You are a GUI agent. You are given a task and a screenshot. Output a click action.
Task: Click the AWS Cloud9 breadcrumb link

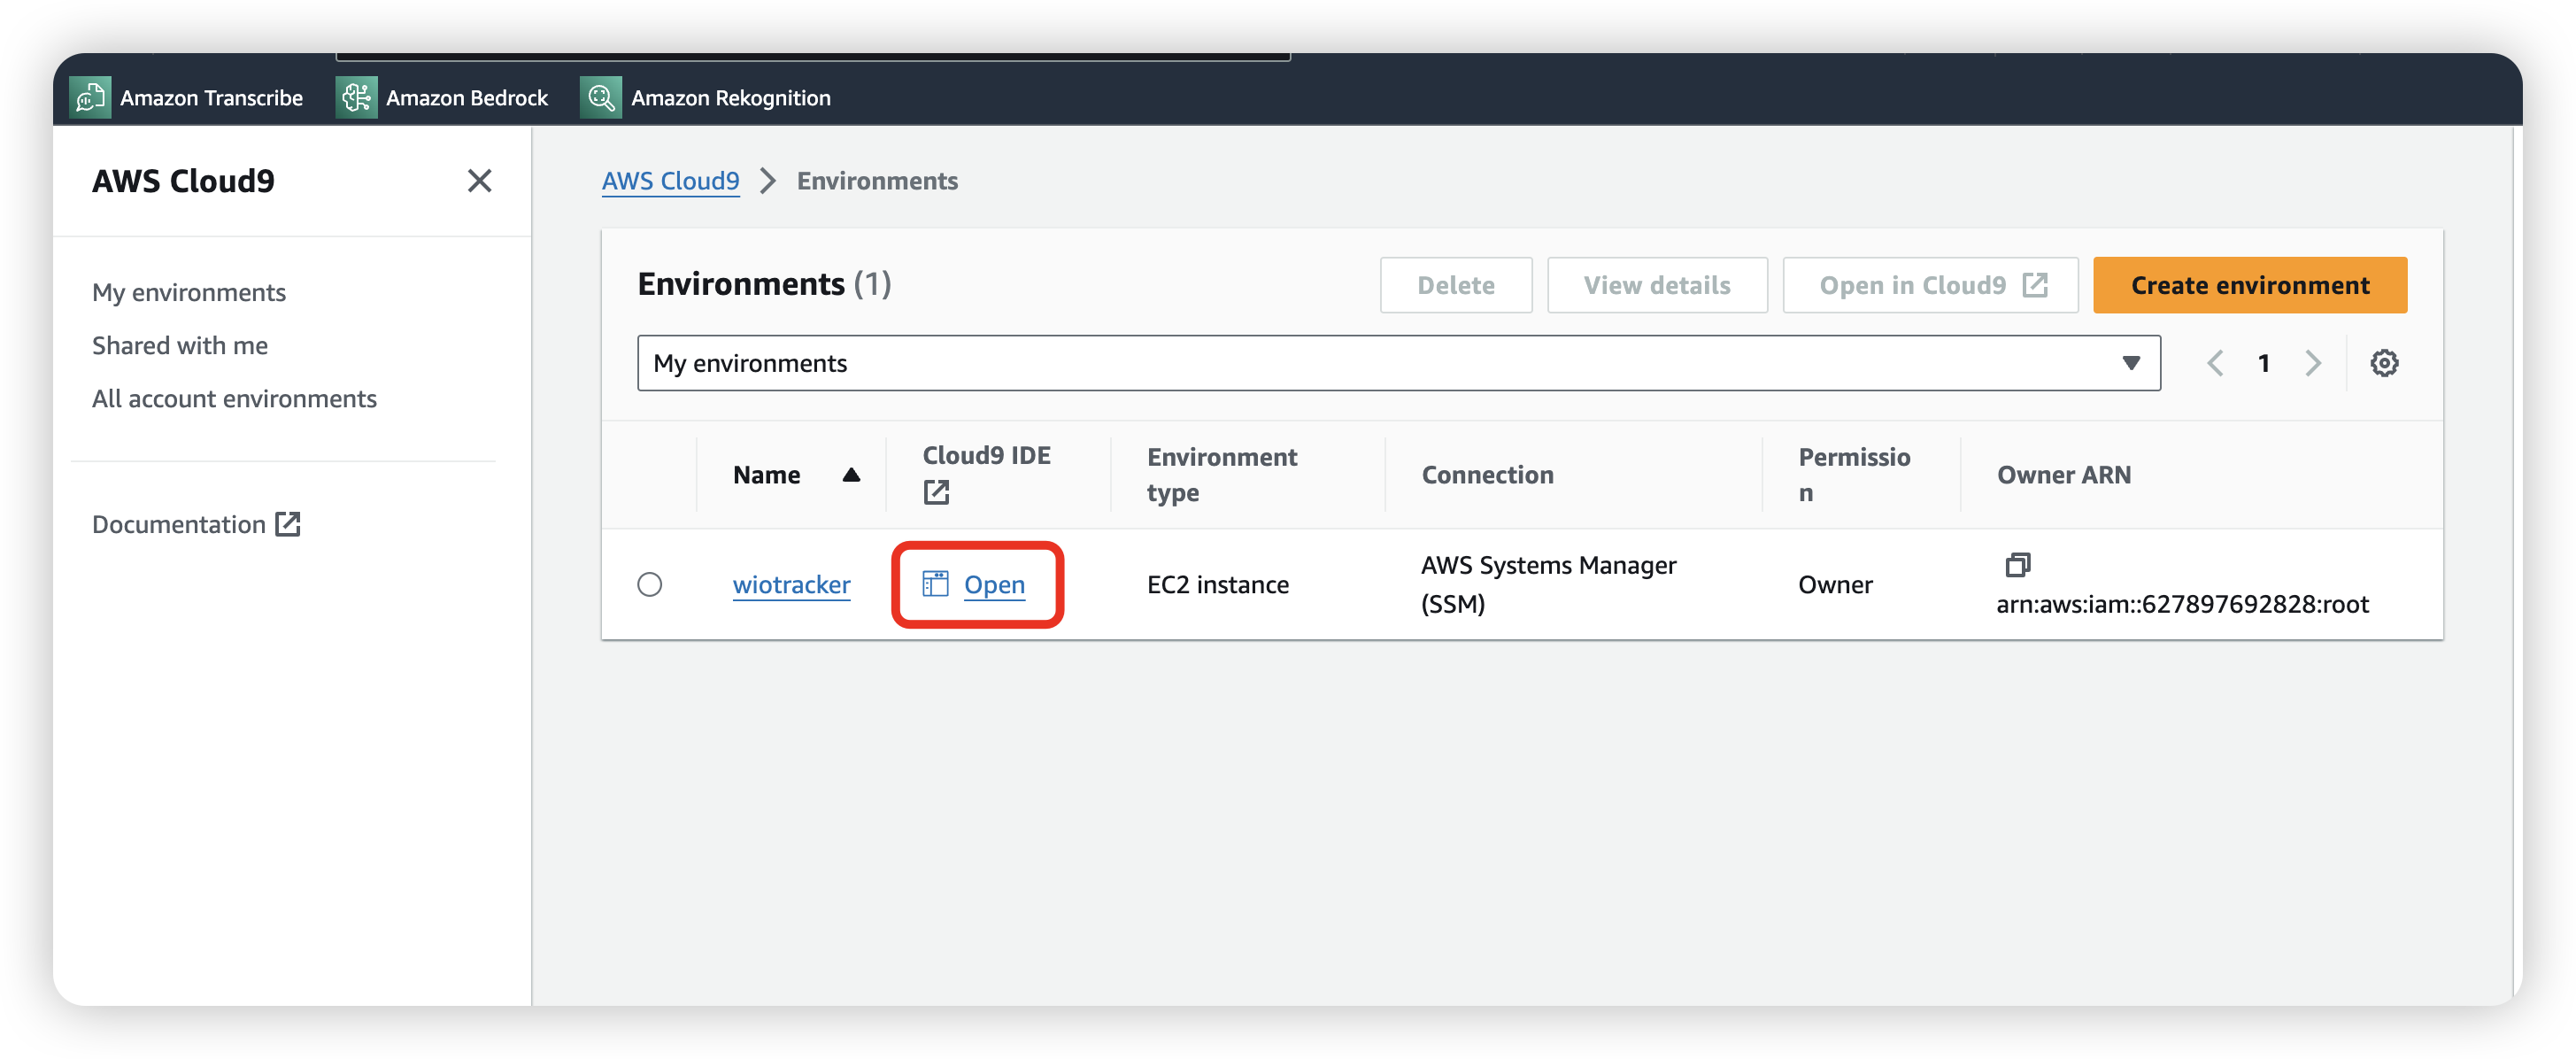pos(670,181)
